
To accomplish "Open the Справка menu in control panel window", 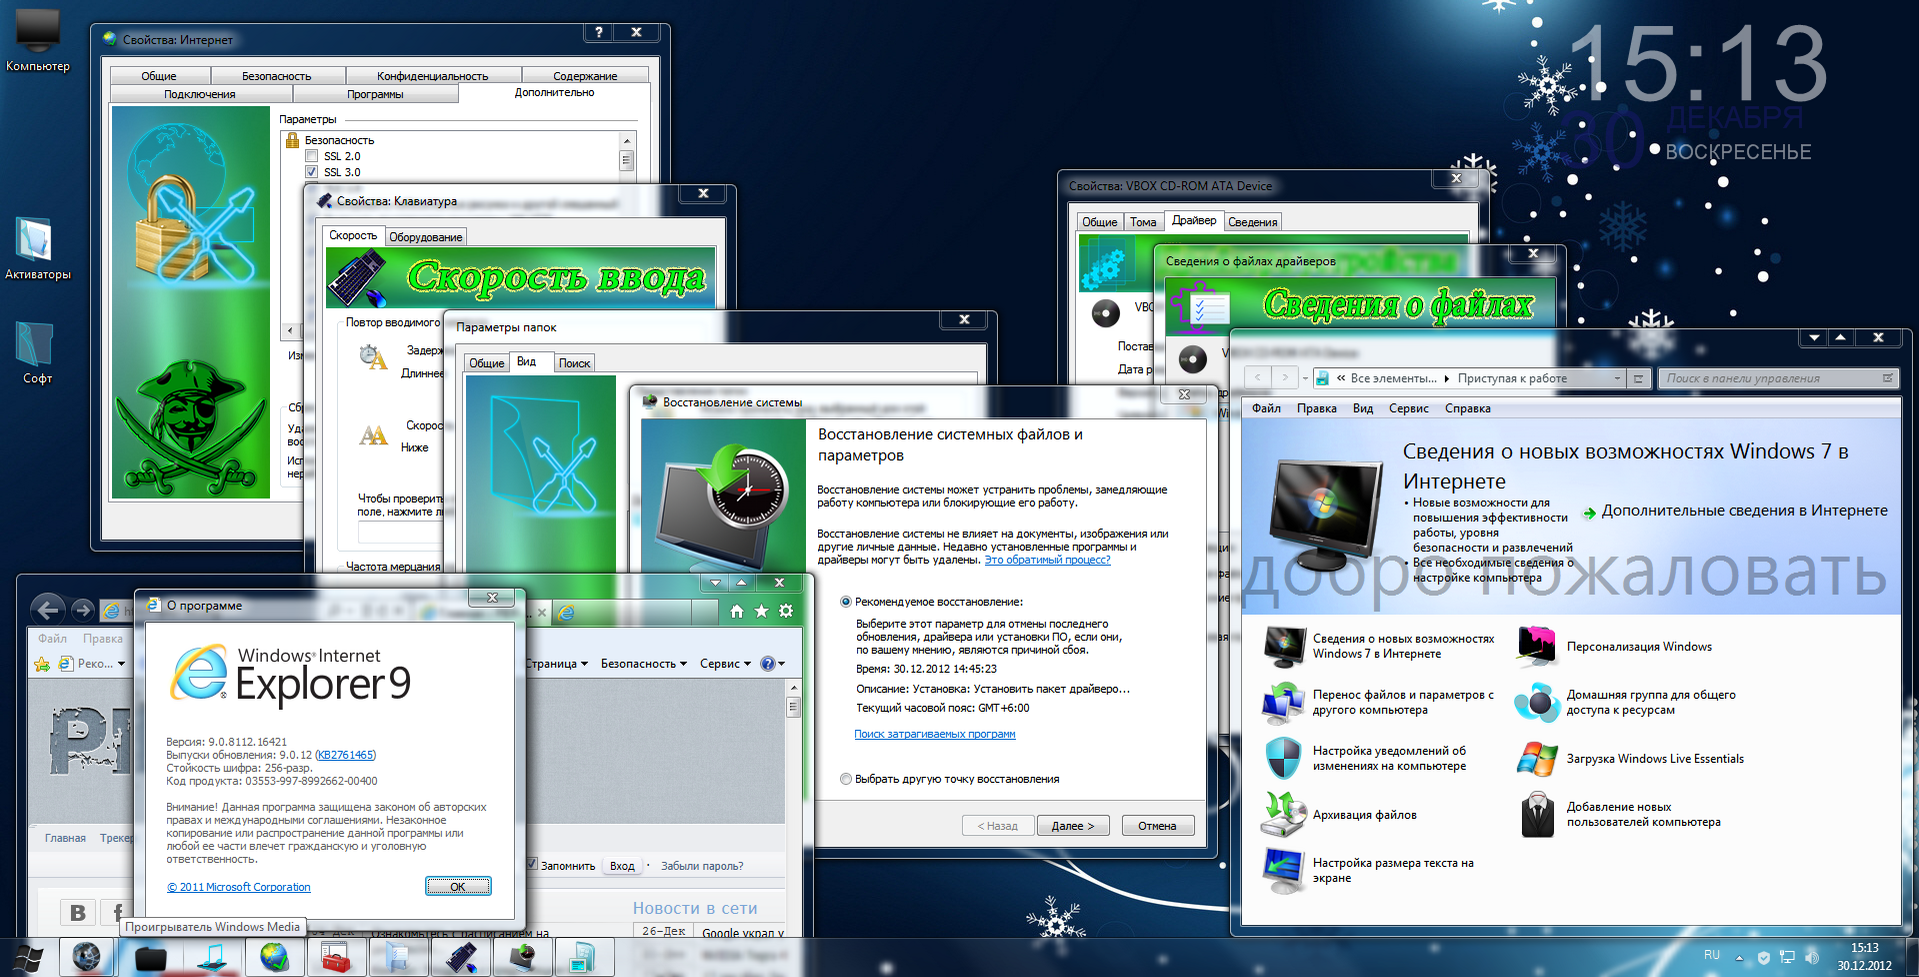I will click(x=1467, y=408).
